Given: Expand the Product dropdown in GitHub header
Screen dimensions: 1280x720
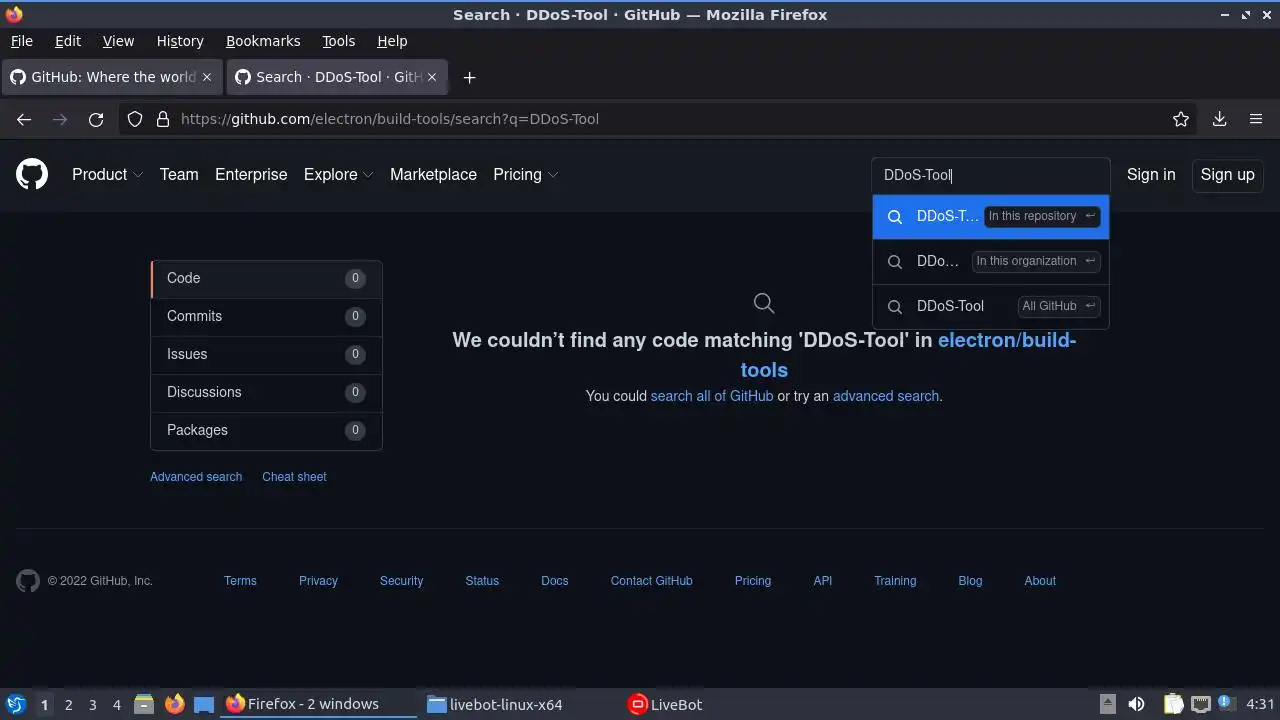Looking at the screenshot, I should tap(107, 174).
